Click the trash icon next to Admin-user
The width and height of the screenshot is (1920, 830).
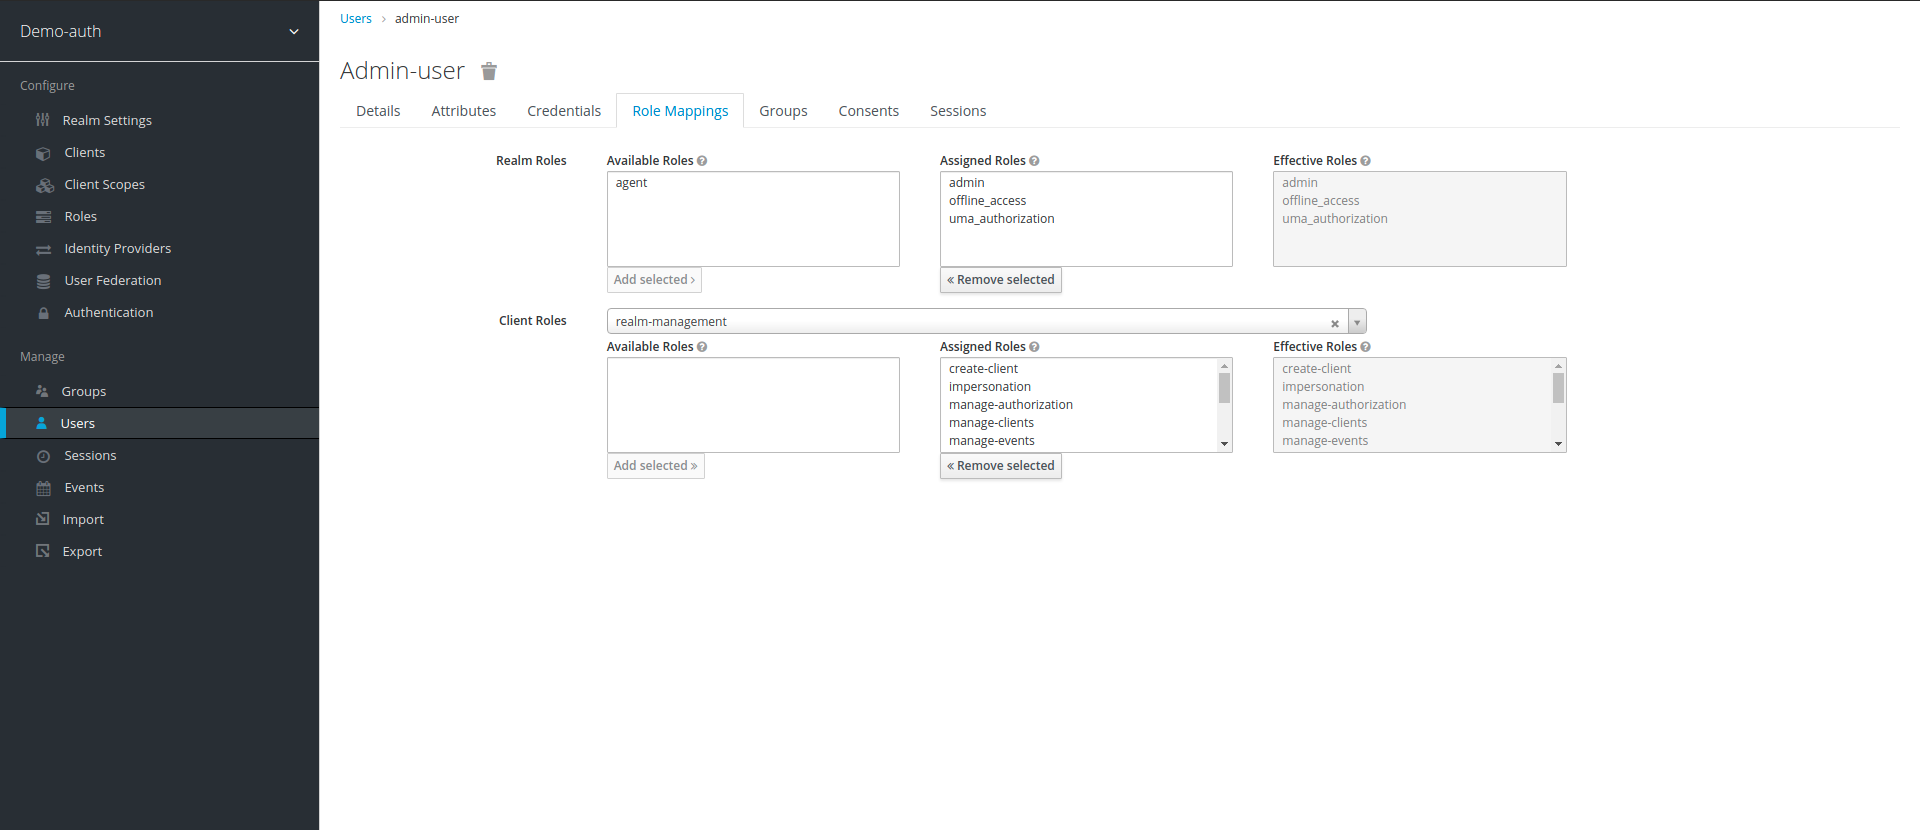click(x=489, y=71)
